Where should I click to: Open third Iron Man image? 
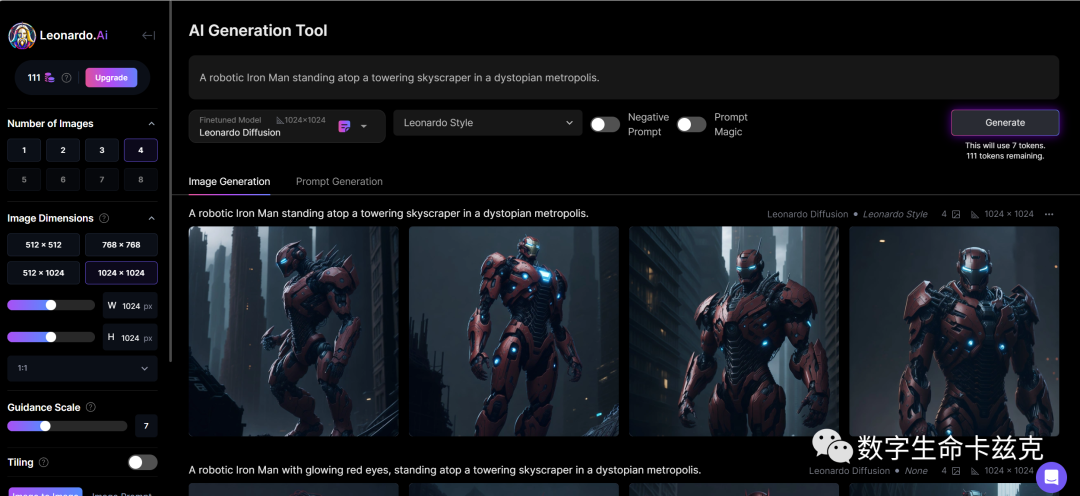tap(734, 331)
